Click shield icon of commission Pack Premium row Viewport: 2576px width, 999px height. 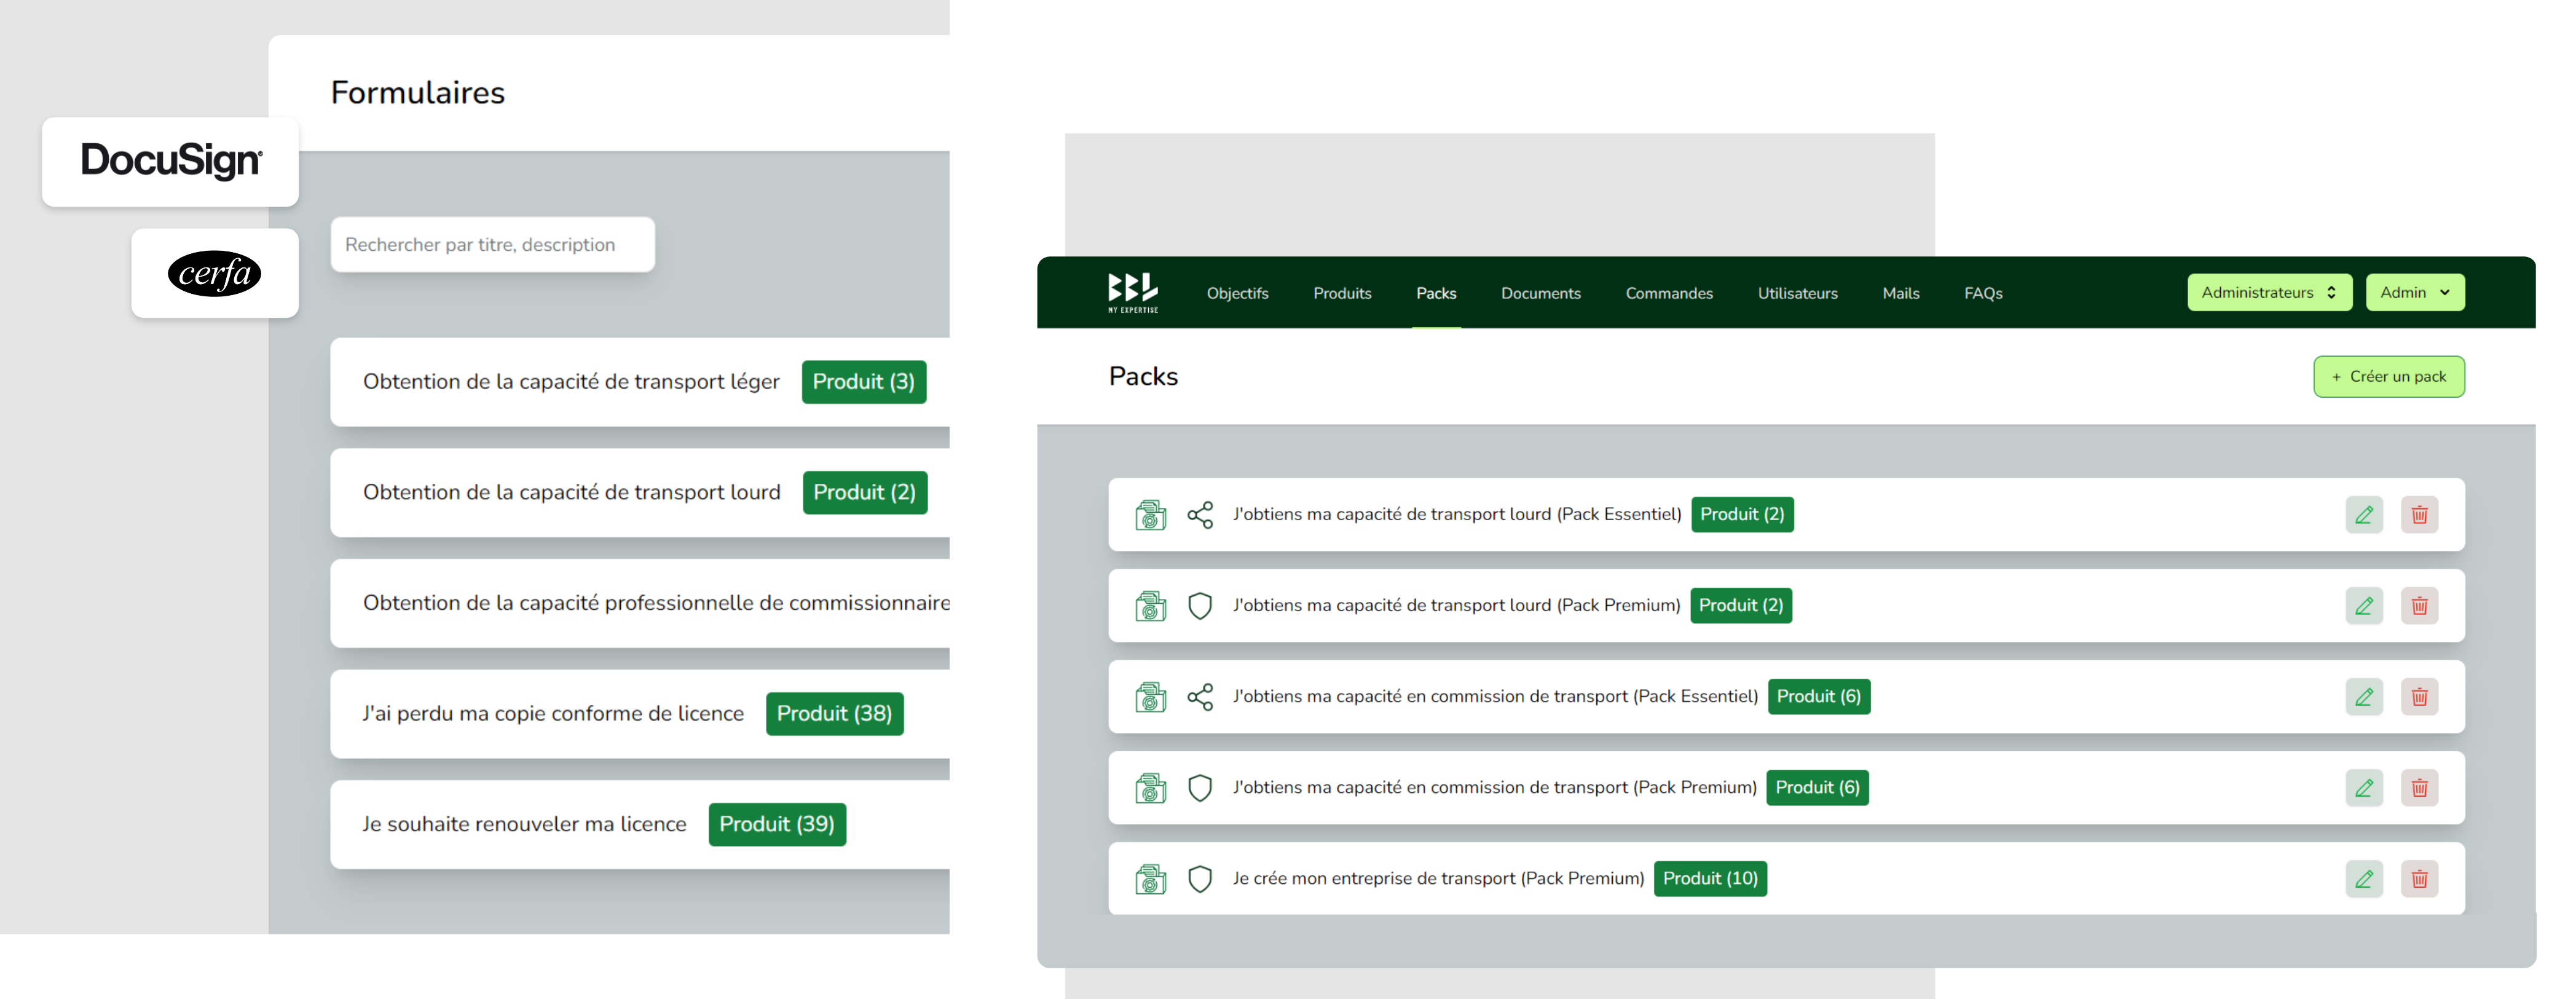pyautogui.click(x=1199, y=788)
